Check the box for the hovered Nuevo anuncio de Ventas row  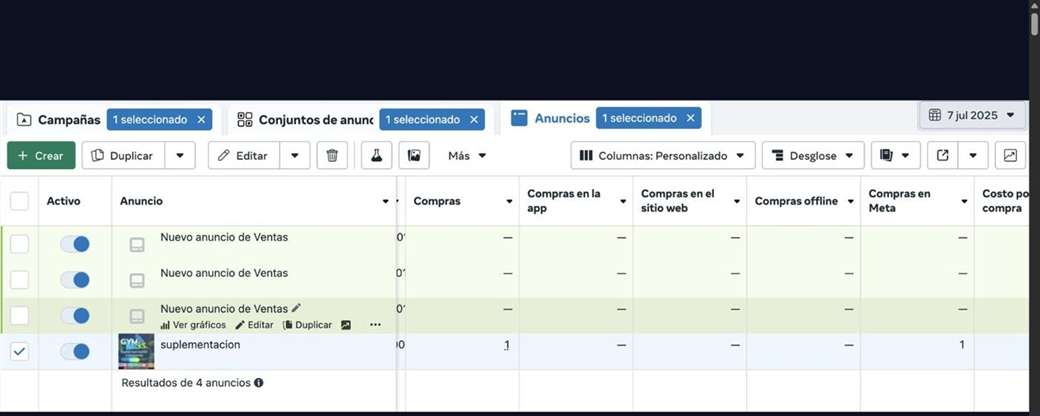pyautogui.click(x=19, y=316)
